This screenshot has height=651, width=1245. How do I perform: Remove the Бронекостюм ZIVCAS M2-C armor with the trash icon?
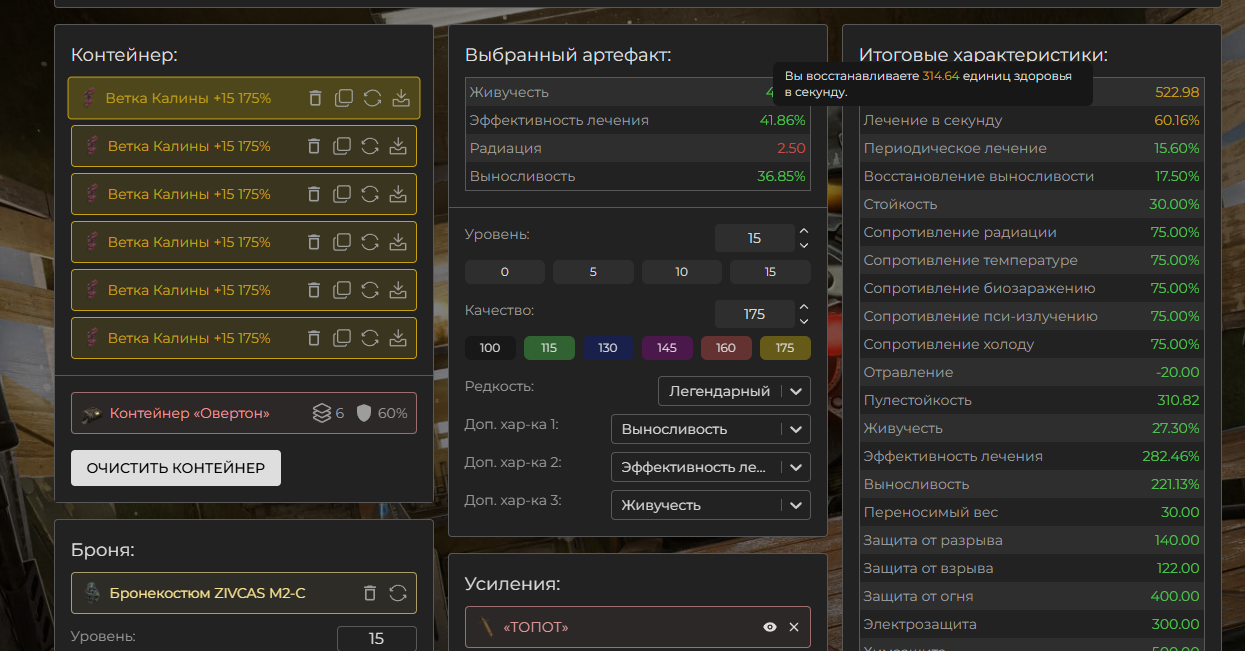coord(370,593)
